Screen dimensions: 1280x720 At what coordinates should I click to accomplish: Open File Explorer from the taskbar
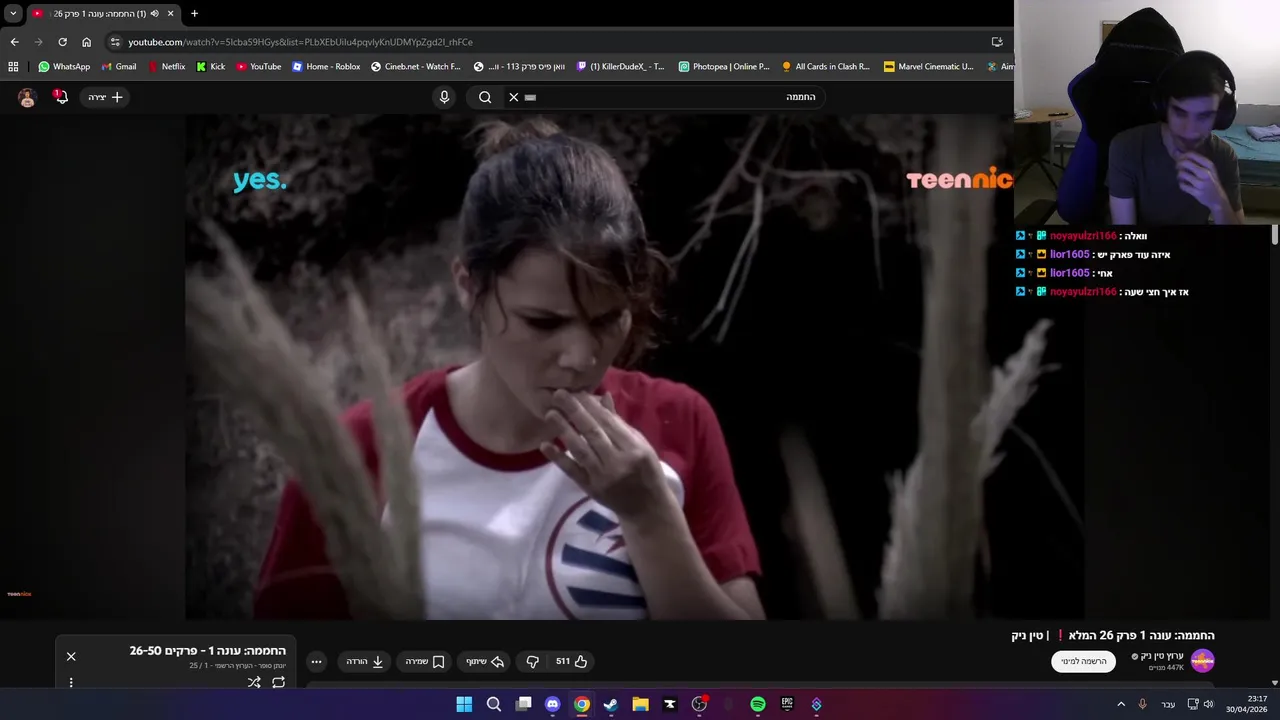click(x=640, y=704)
